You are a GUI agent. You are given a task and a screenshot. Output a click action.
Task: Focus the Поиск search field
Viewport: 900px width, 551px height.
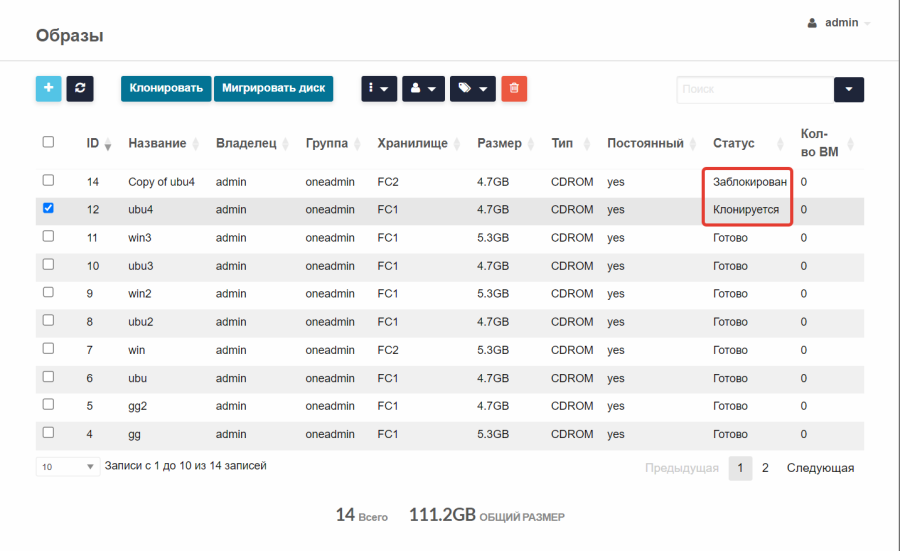pyautogui.click(x=755, y=90)
